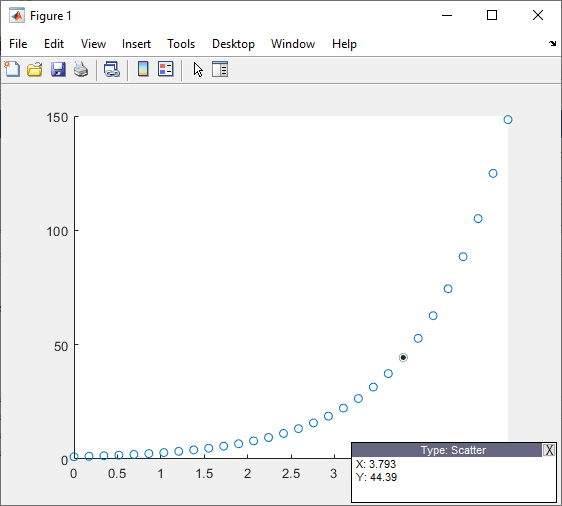The height and width of the screenshot is (506, 562).
Task: Select the Edit Plot arrow tool
Action: [x=198, y=69]
